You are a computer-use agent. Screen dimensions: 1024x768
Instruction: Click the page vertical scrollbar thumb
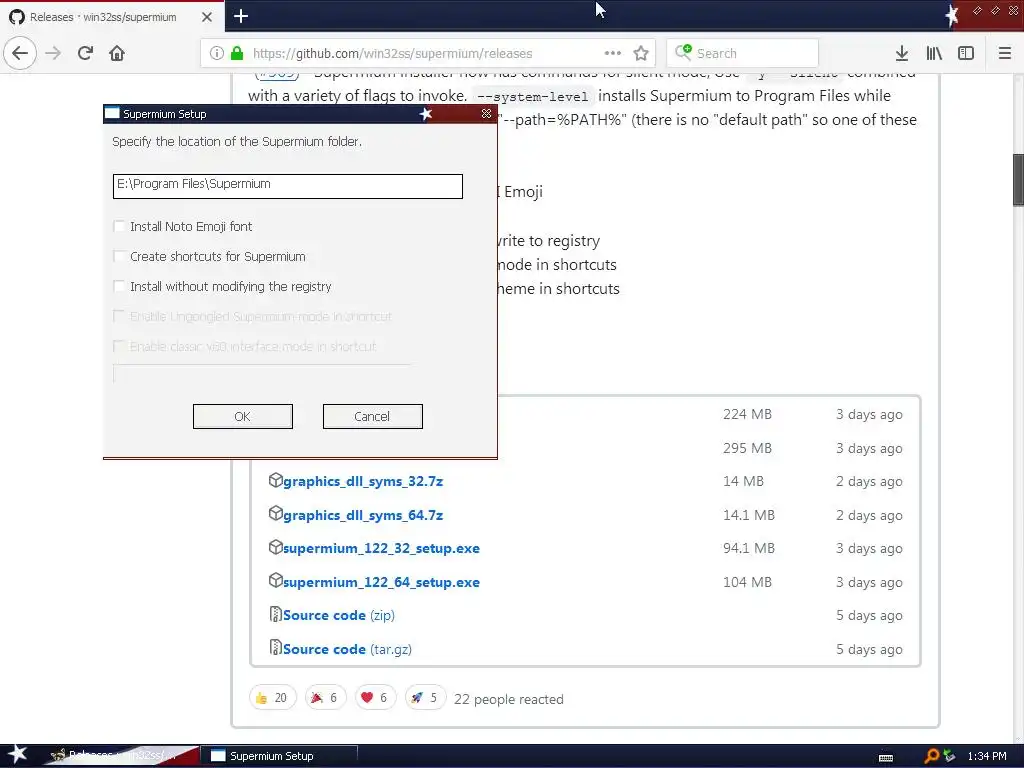point(1018,180)
